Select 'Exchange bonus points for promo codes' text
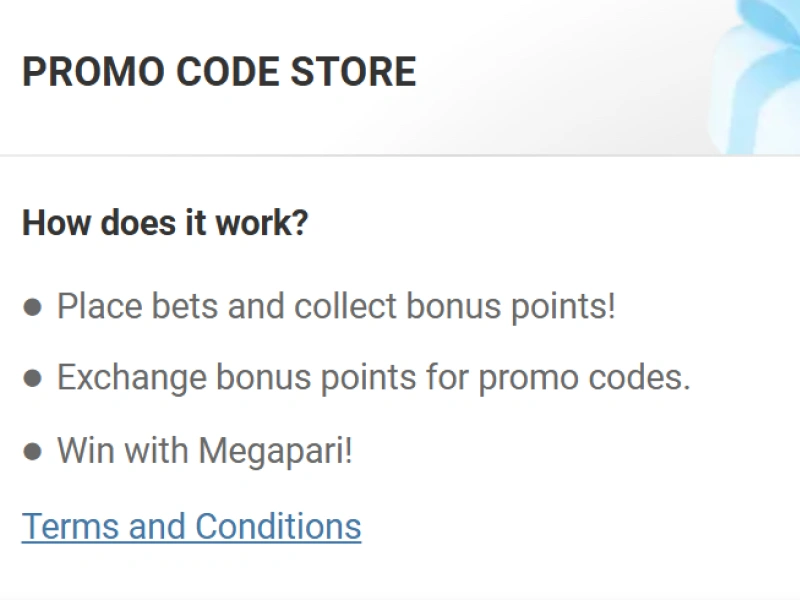 pyautogui.click(x=374, y=378)
